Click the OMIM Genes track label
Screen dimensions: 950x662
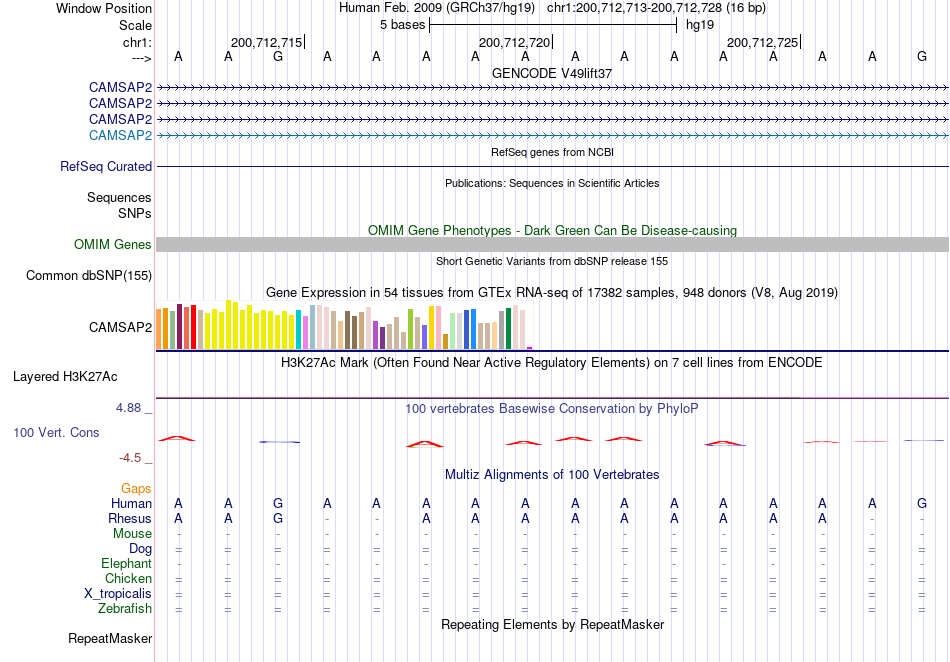(113, 244)
